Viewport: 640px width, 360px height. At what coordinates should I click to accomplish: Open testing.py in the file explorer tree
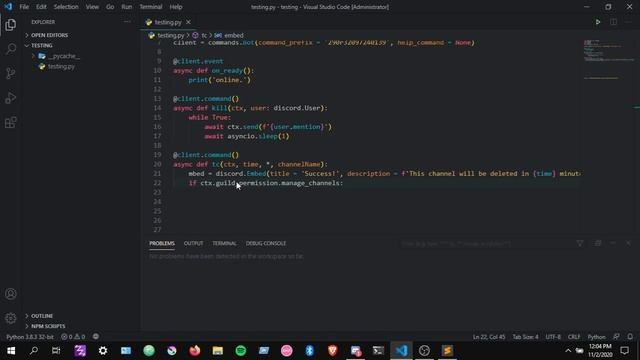(x=61, y=67)
